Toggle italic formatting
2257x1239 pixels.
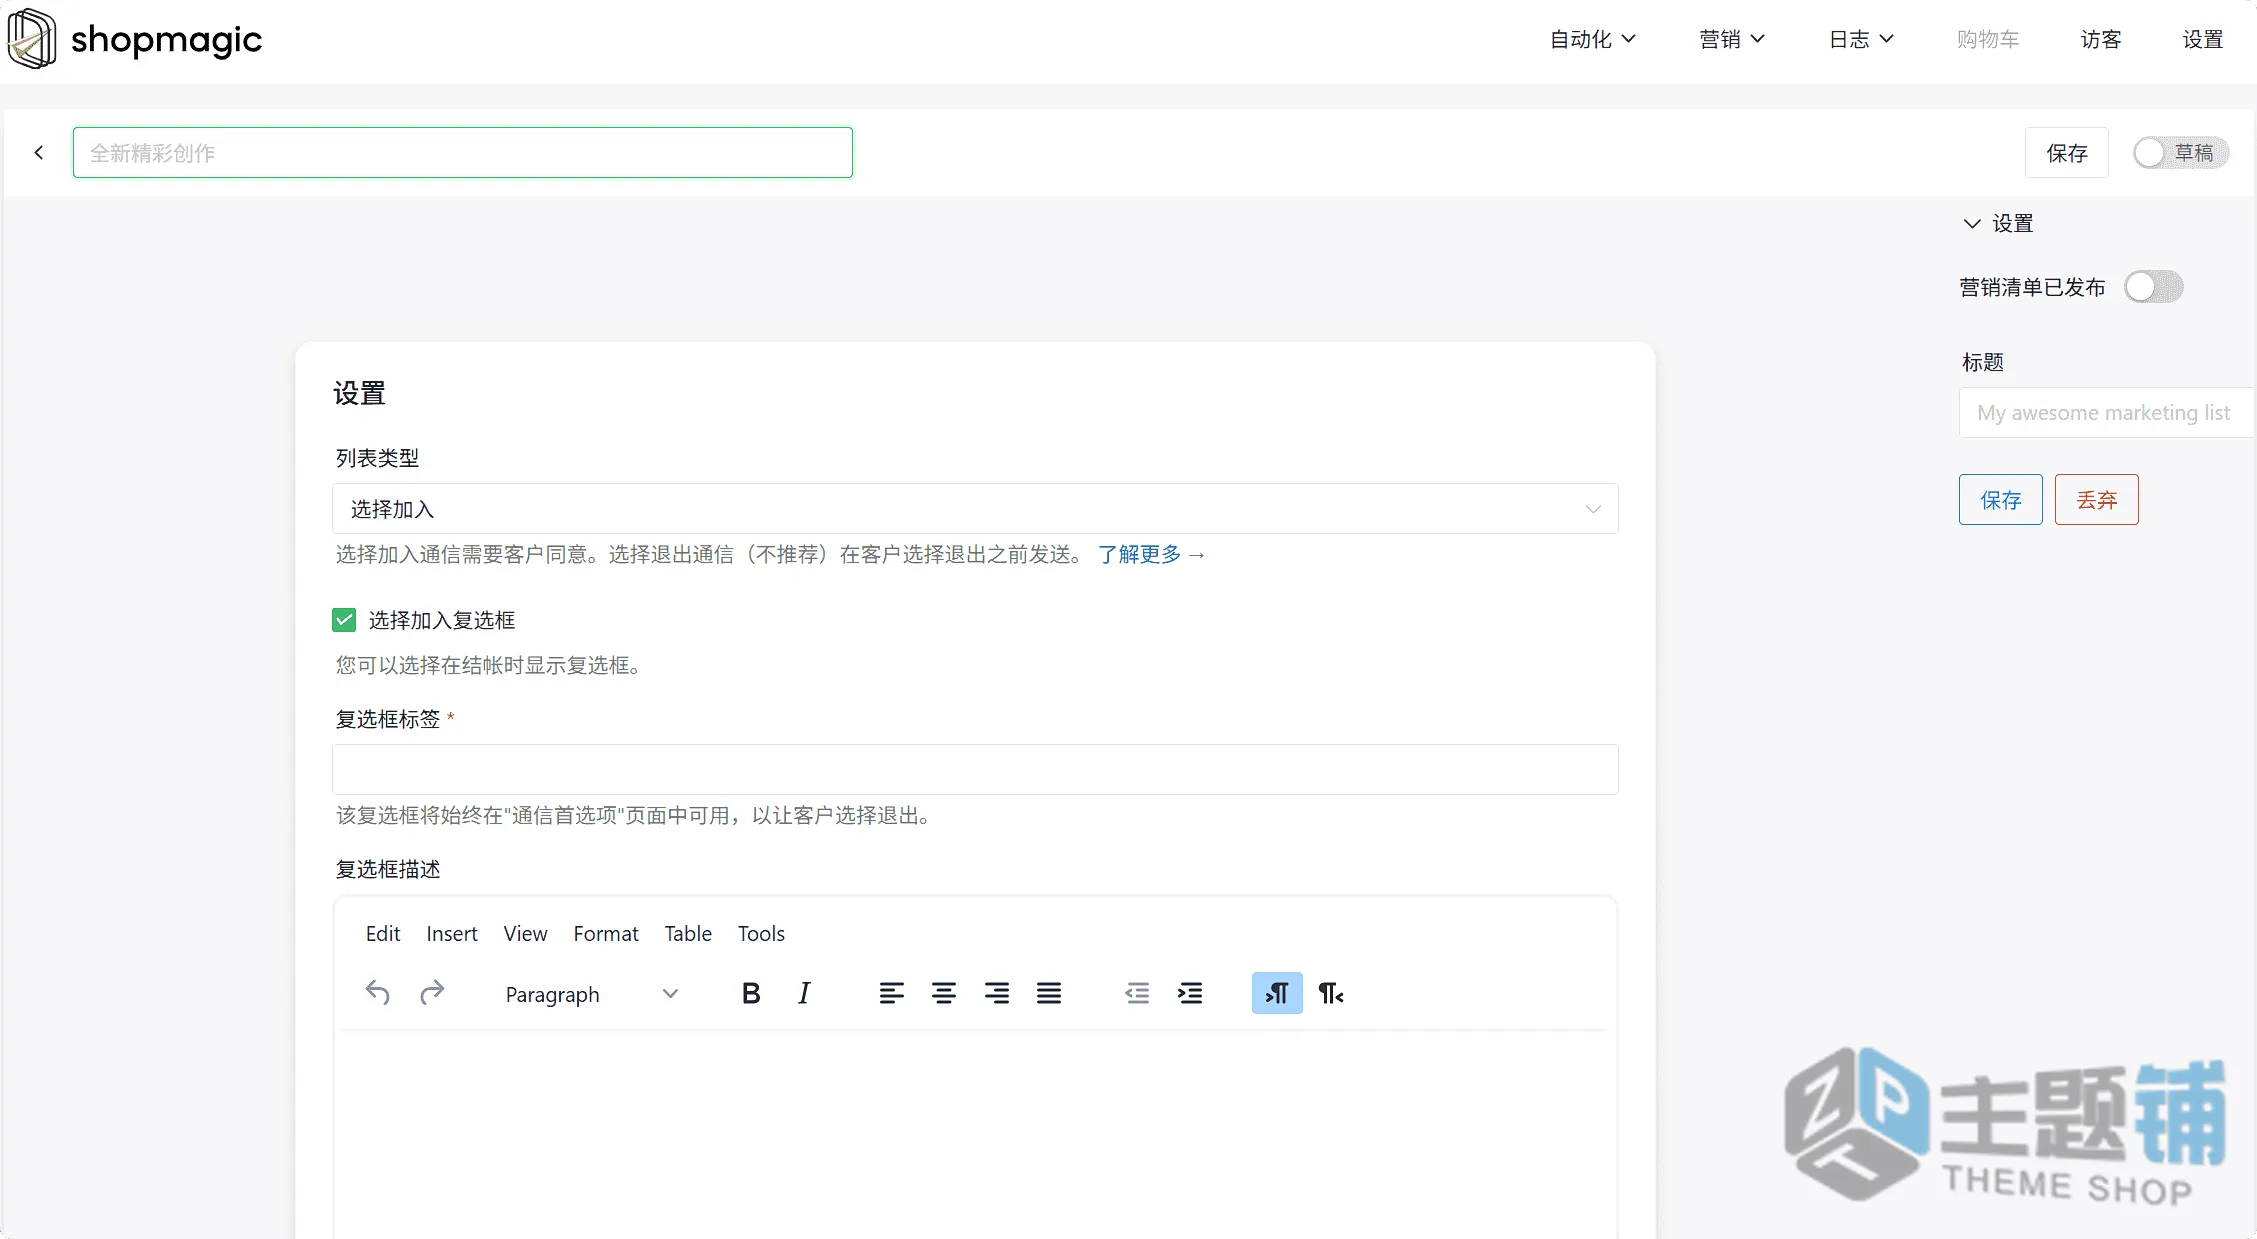pyautogui.click(x=804, y=993)
